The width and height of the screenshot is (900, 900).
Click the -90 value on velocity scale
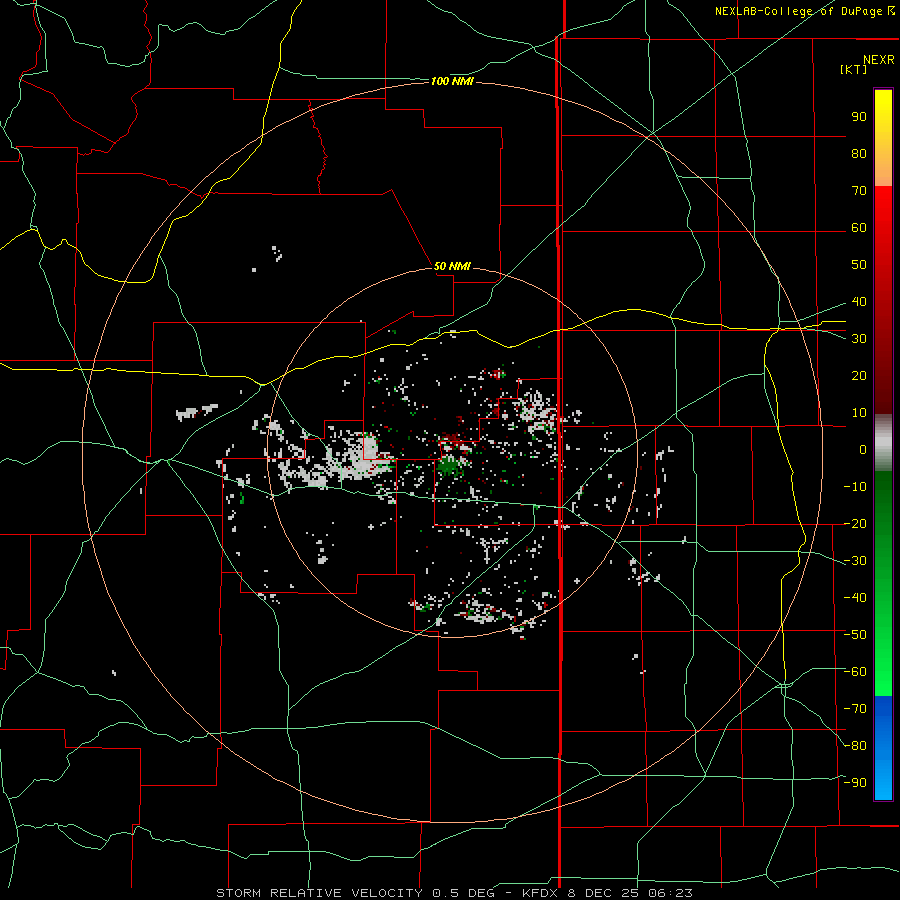855,783
